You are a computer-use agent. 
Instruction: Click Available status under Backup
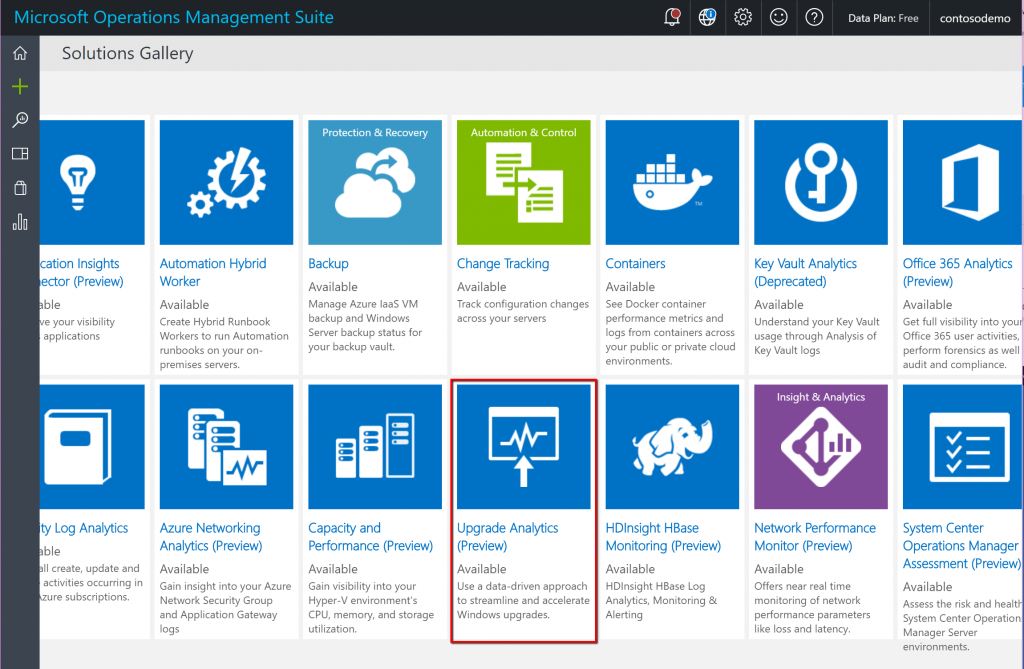(333, 287)
